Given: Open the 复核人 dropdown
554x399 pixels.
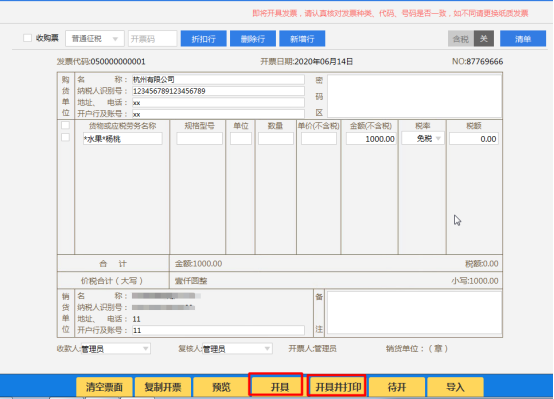Looking at the screenshot, I should [x=237, y=349].
